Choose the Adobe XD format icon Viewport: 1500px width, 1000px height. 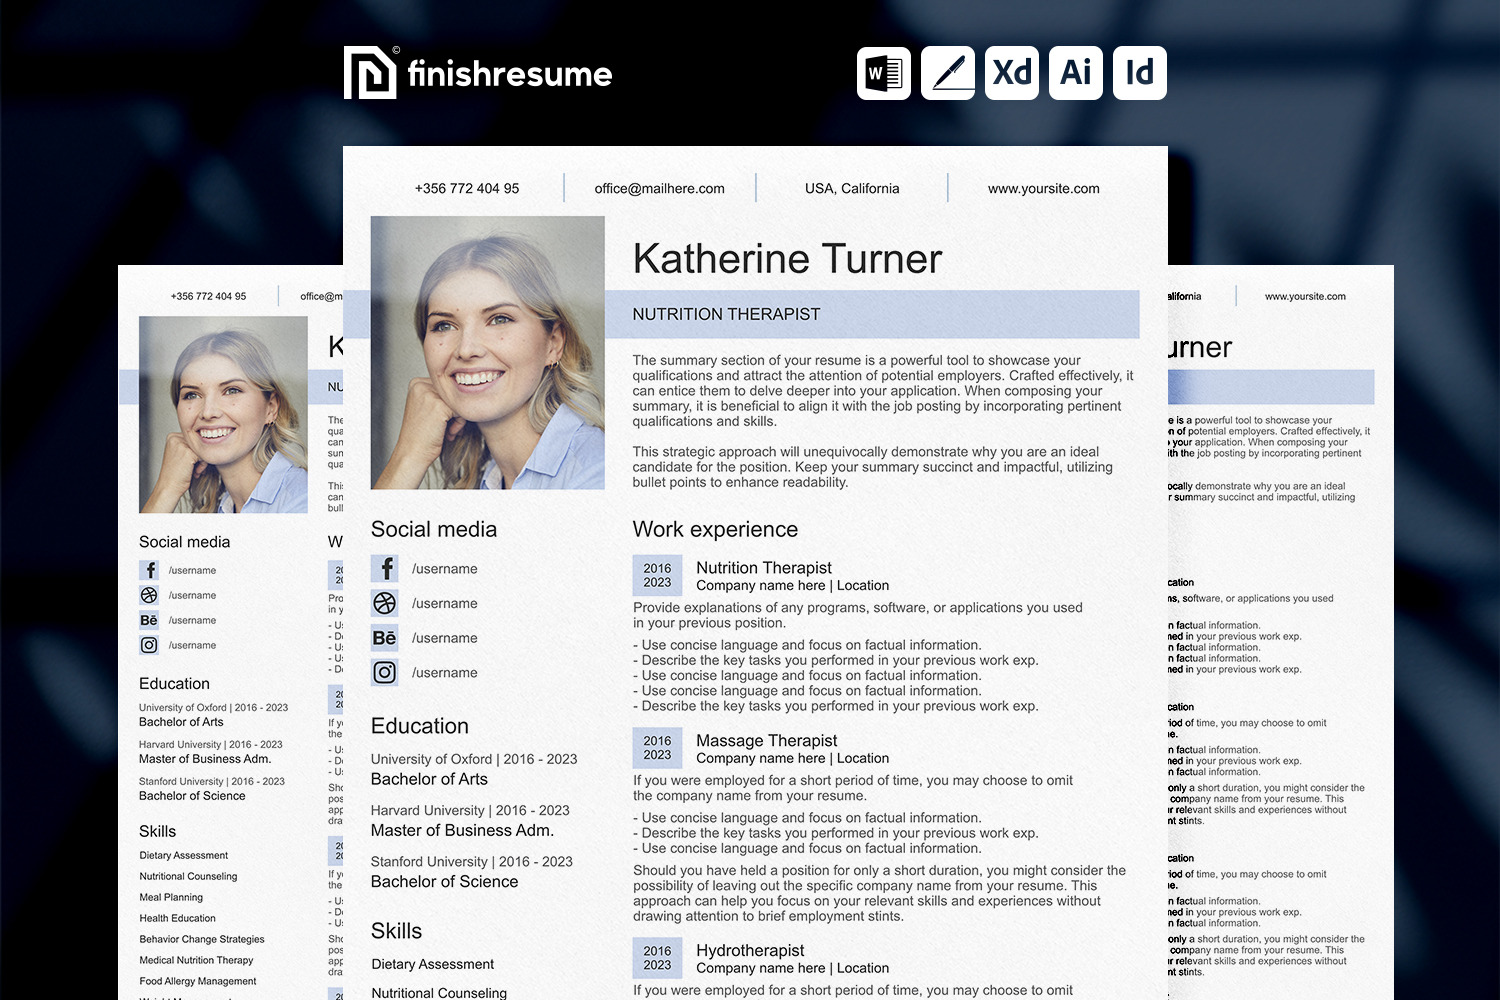click(x=1011, y=73)
